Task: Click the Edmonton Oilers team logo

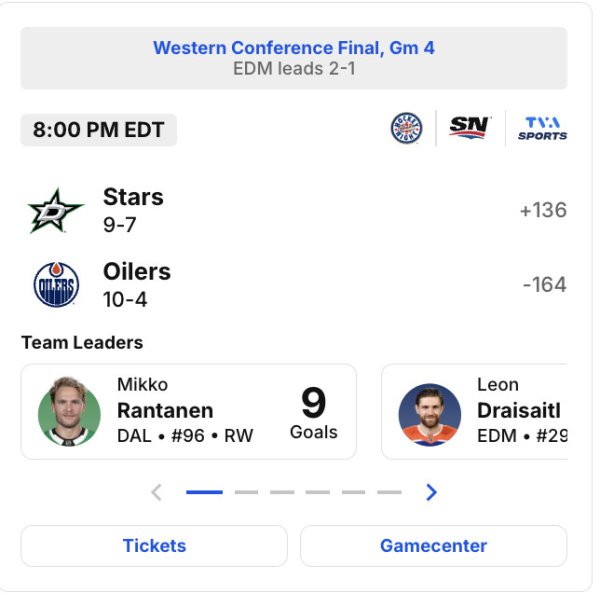Action: click(55, 284)
